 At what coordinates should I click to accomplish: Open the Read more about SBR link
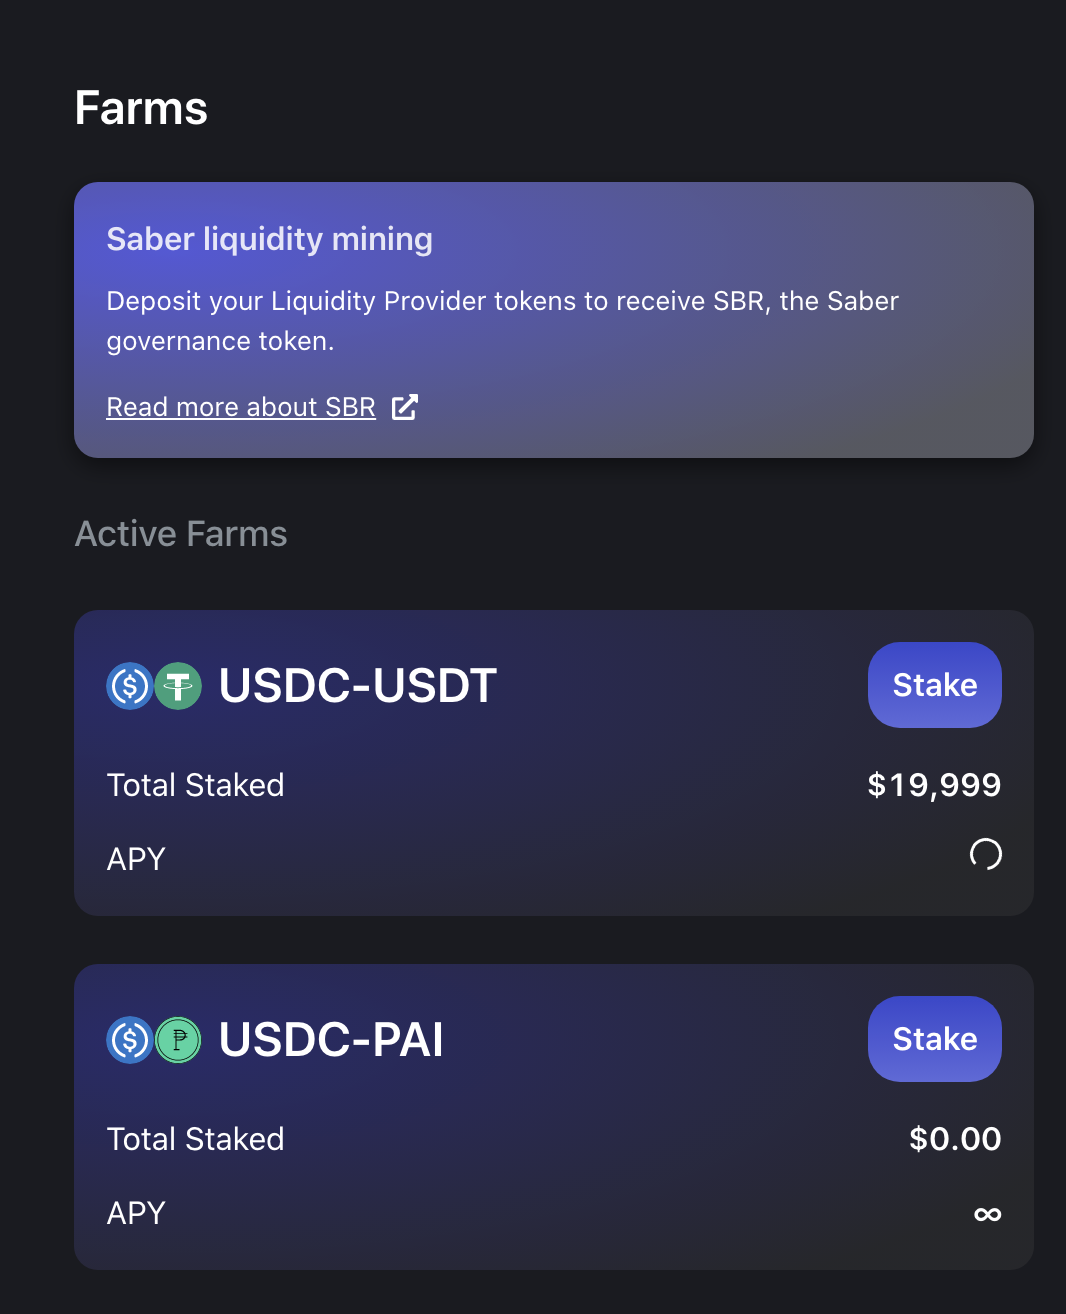241,407
